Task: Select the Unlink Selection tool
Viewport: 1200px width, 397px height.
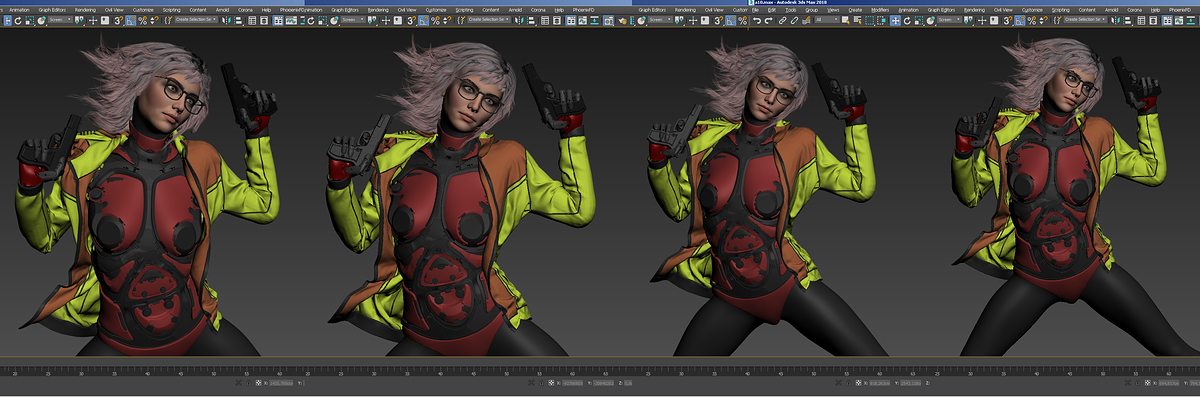Action: pyautogui.click(x=794, y=20)
